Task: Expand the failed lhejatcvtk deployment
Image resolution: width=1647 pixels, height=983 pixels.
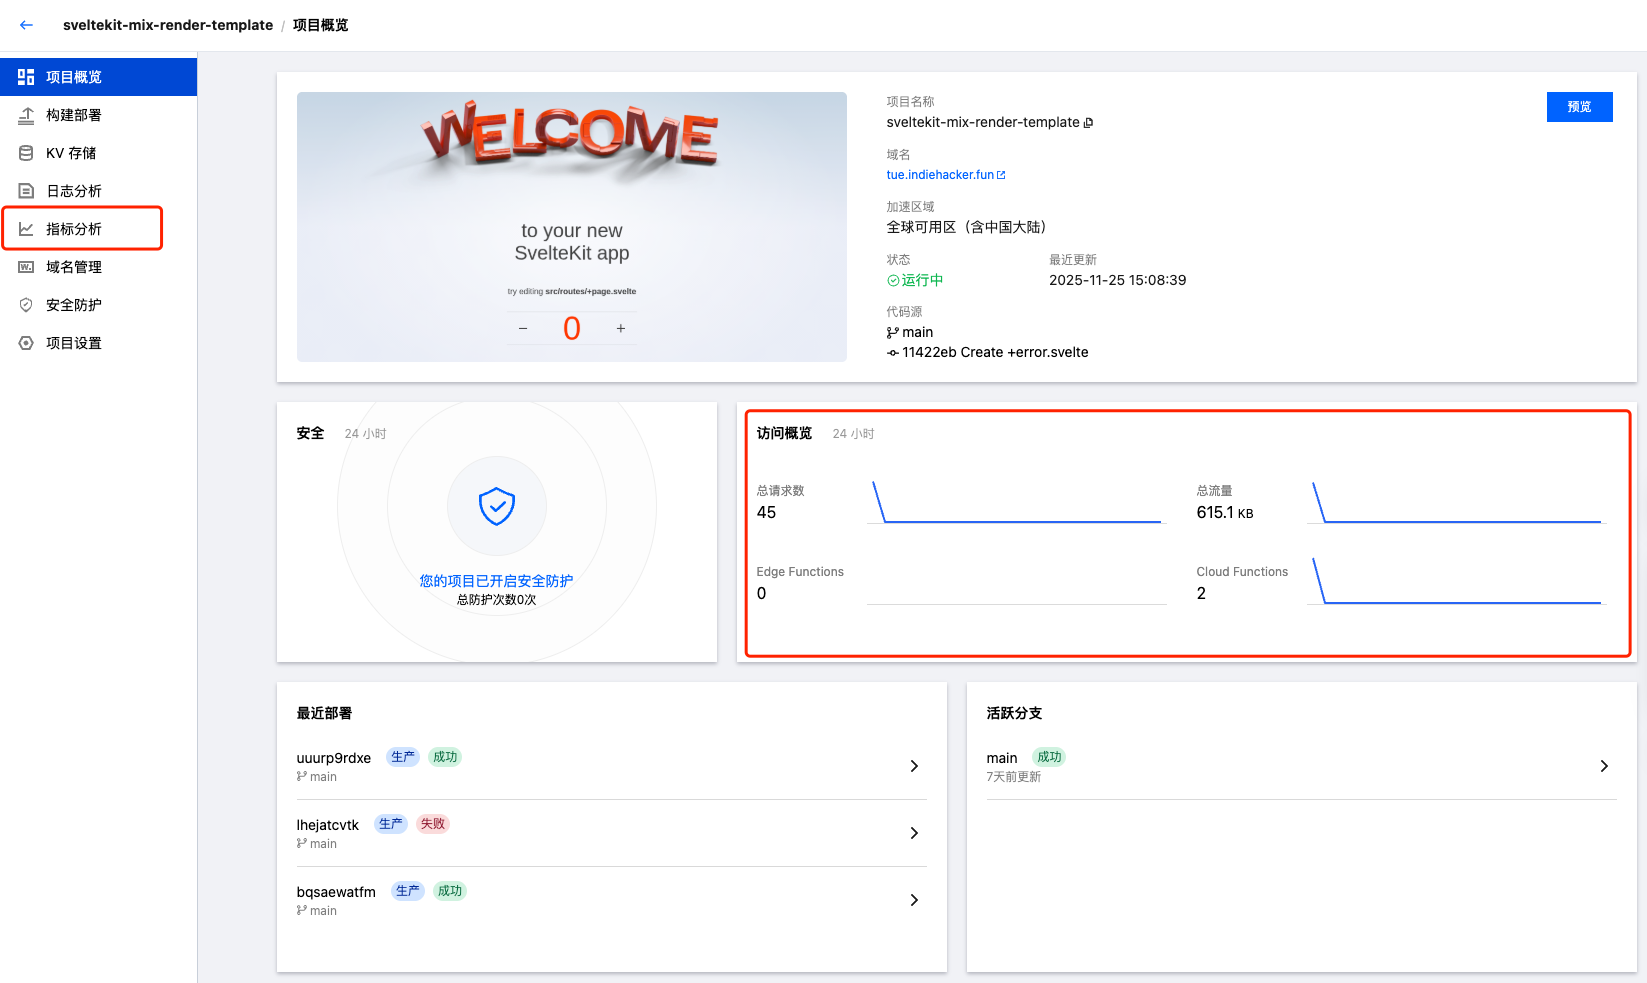Action: pos(914,833)
